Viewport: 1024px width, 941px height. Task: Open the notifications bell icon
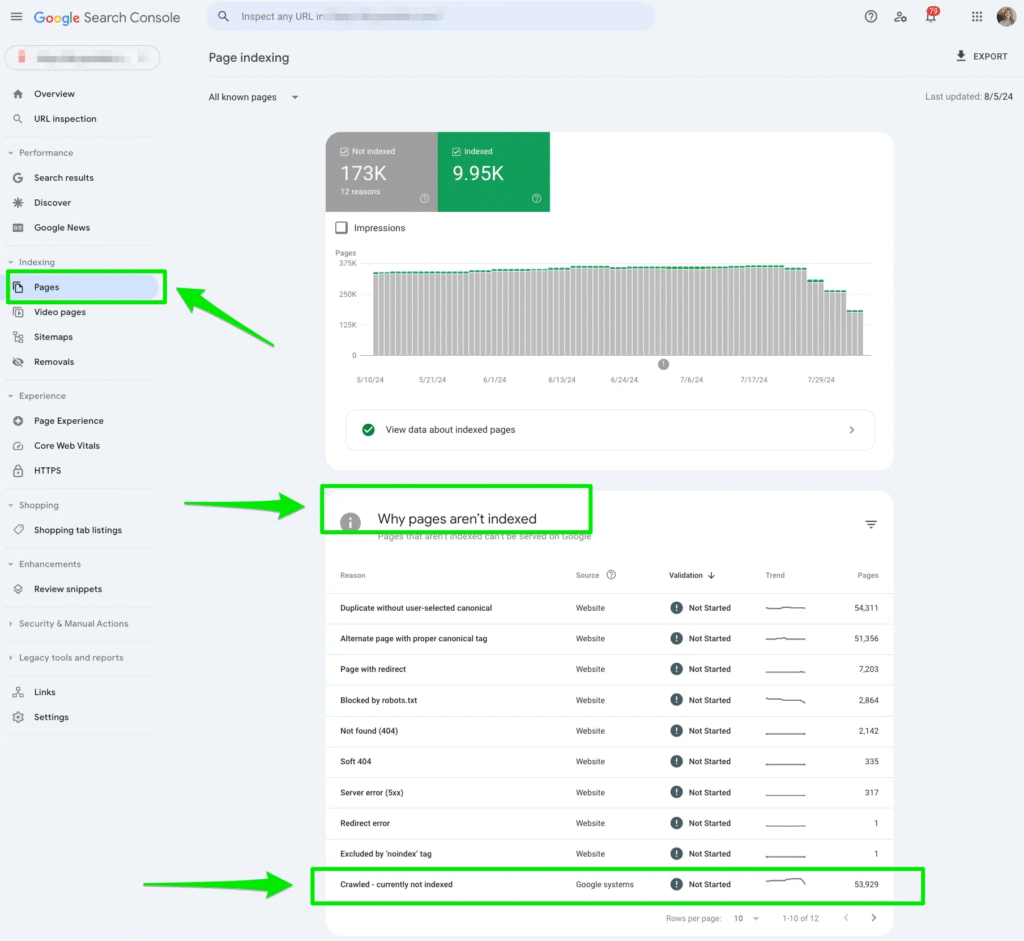931,17
